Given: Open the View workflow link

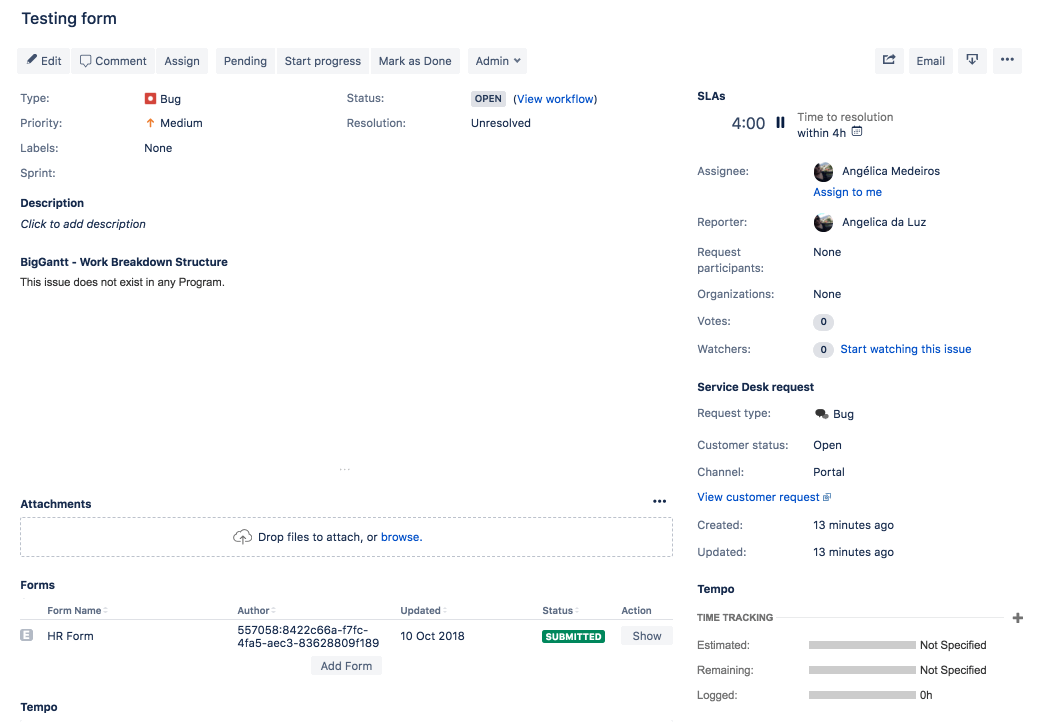Looking at the screenshot, I should pyautogui.click(x=555, y=98).
